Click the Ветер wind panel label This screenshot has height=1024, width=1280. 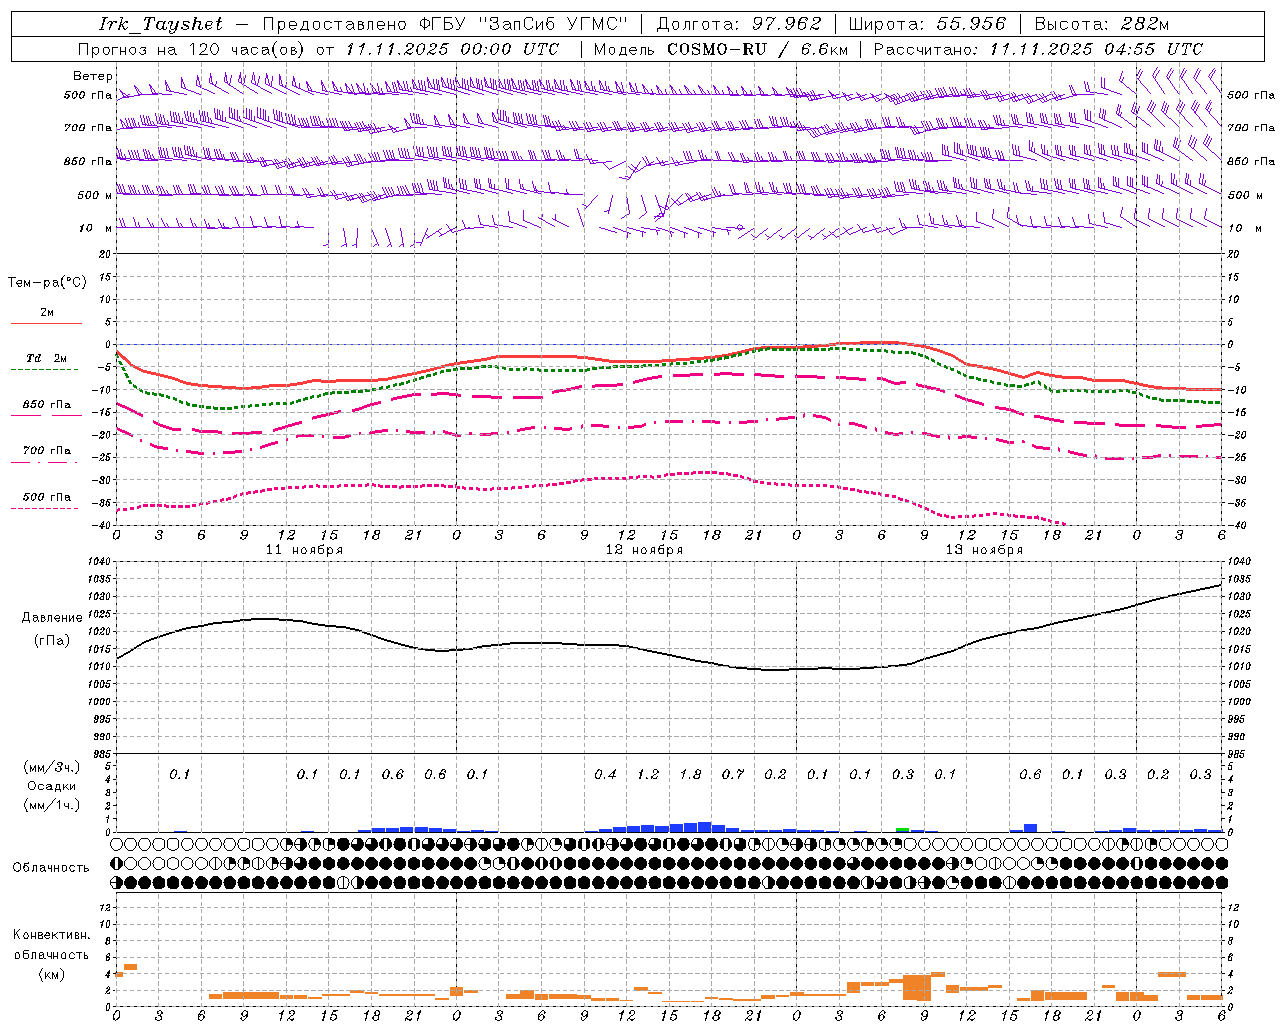93,76
